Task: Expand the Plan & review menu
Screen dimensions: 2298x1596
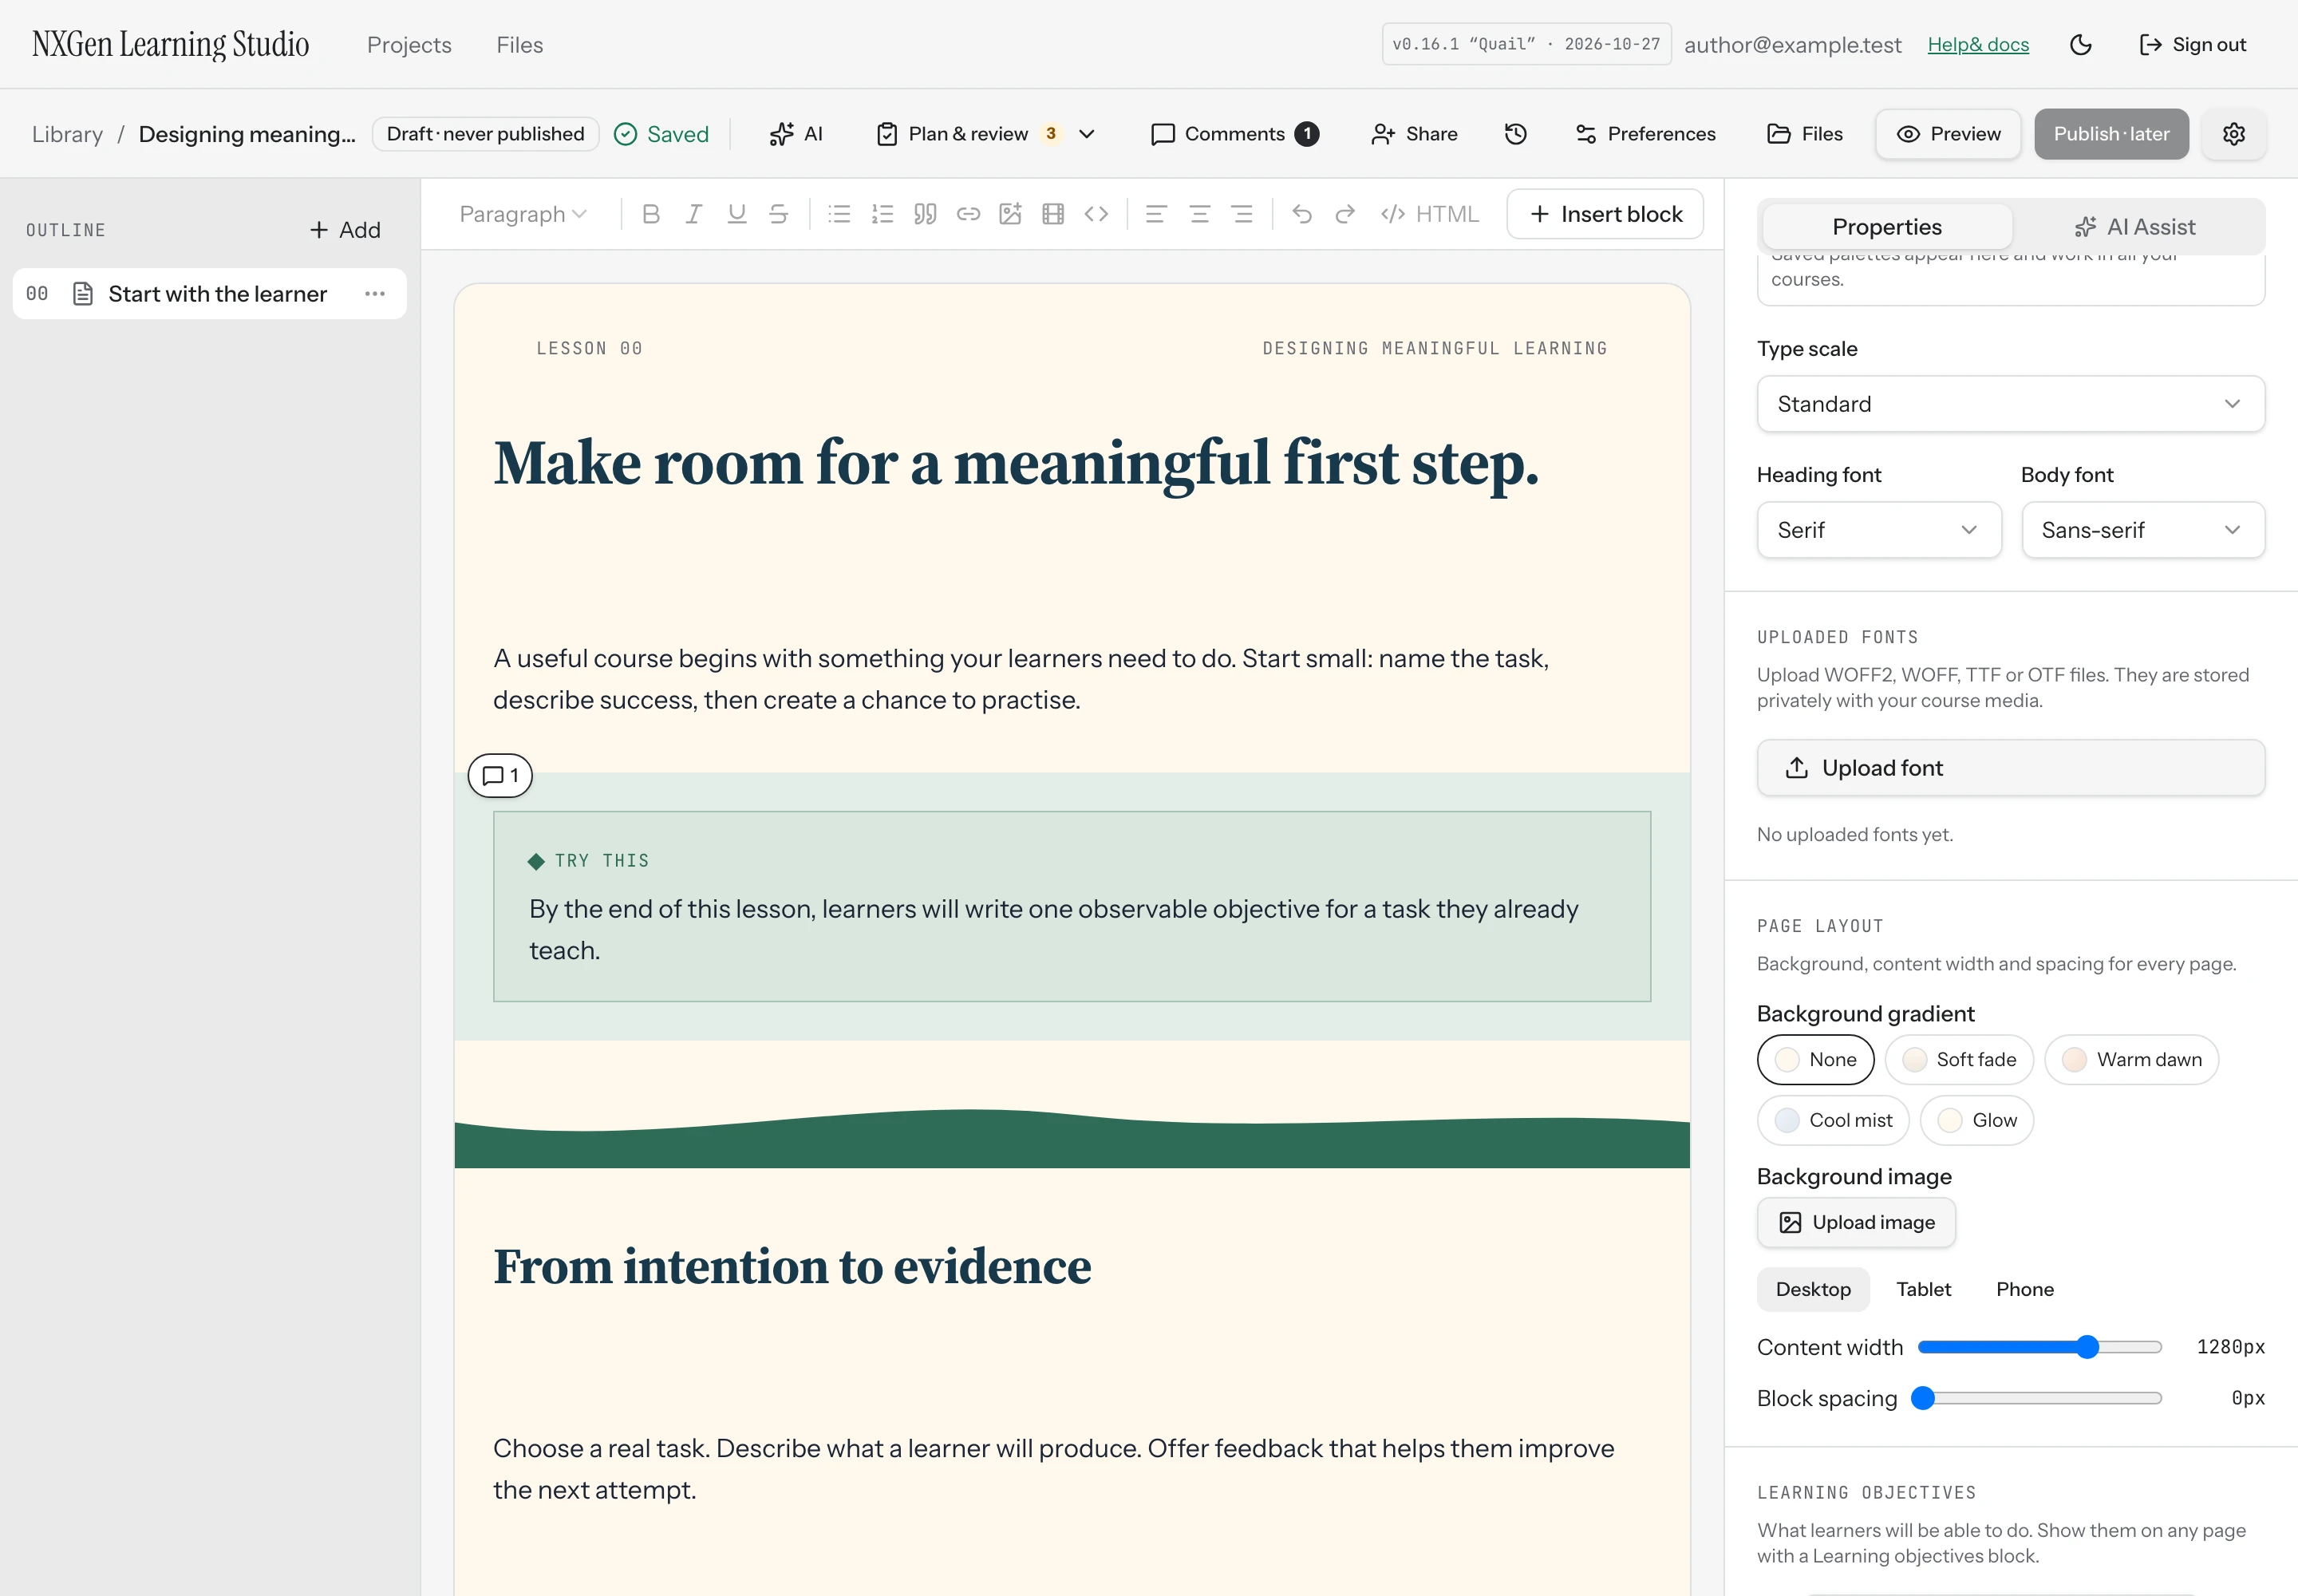Action: (986, 134)
